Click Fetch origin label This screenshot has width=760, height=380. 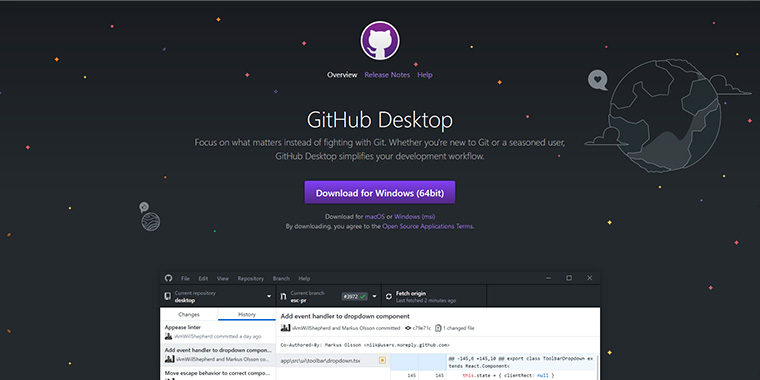coord(411,293)
